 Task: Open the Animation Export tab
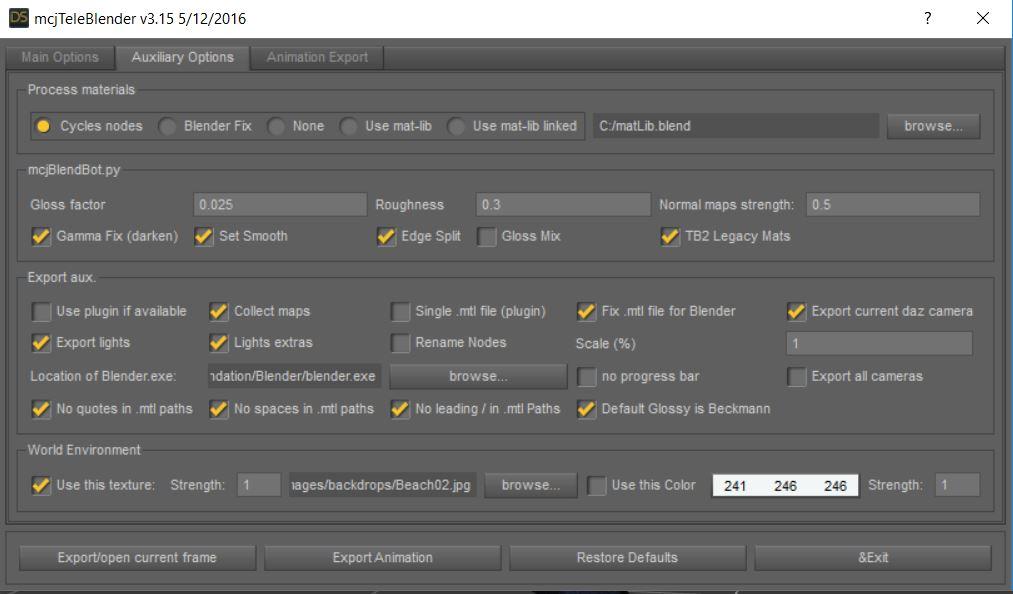pos(317,57)
